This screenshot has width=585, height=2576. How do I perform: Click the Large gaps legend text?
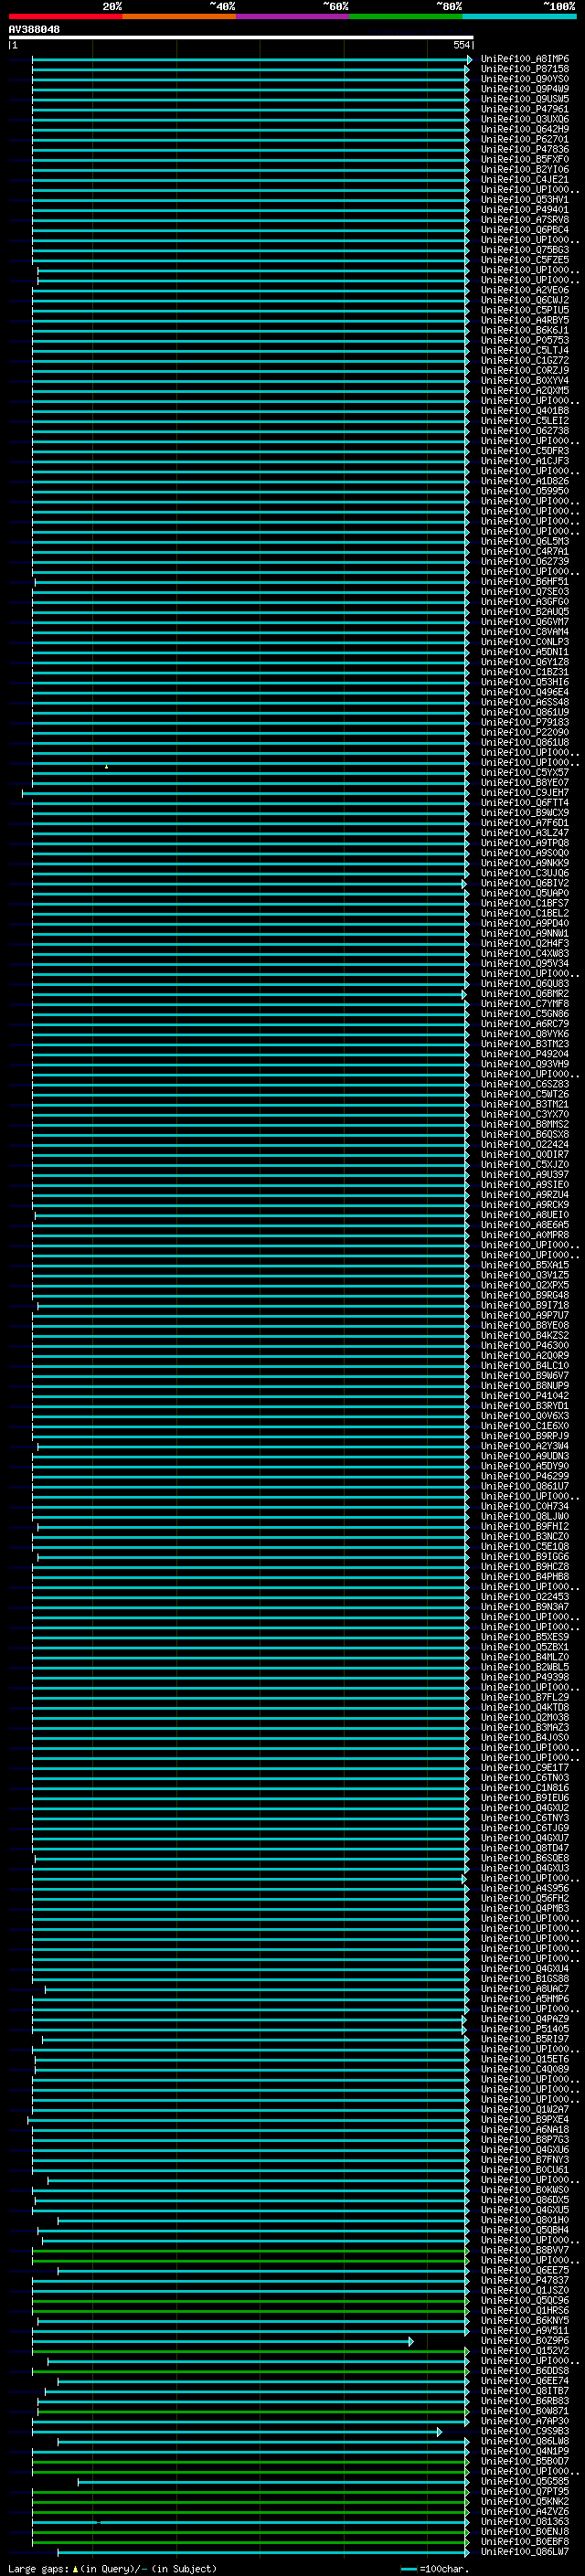coord(112,2569)
